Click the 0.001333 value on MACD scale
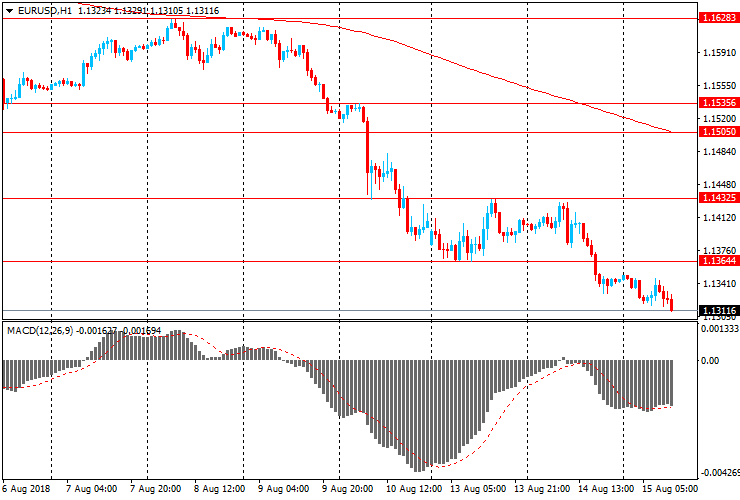Screen dimensions: 740x500 coord(719,328)
